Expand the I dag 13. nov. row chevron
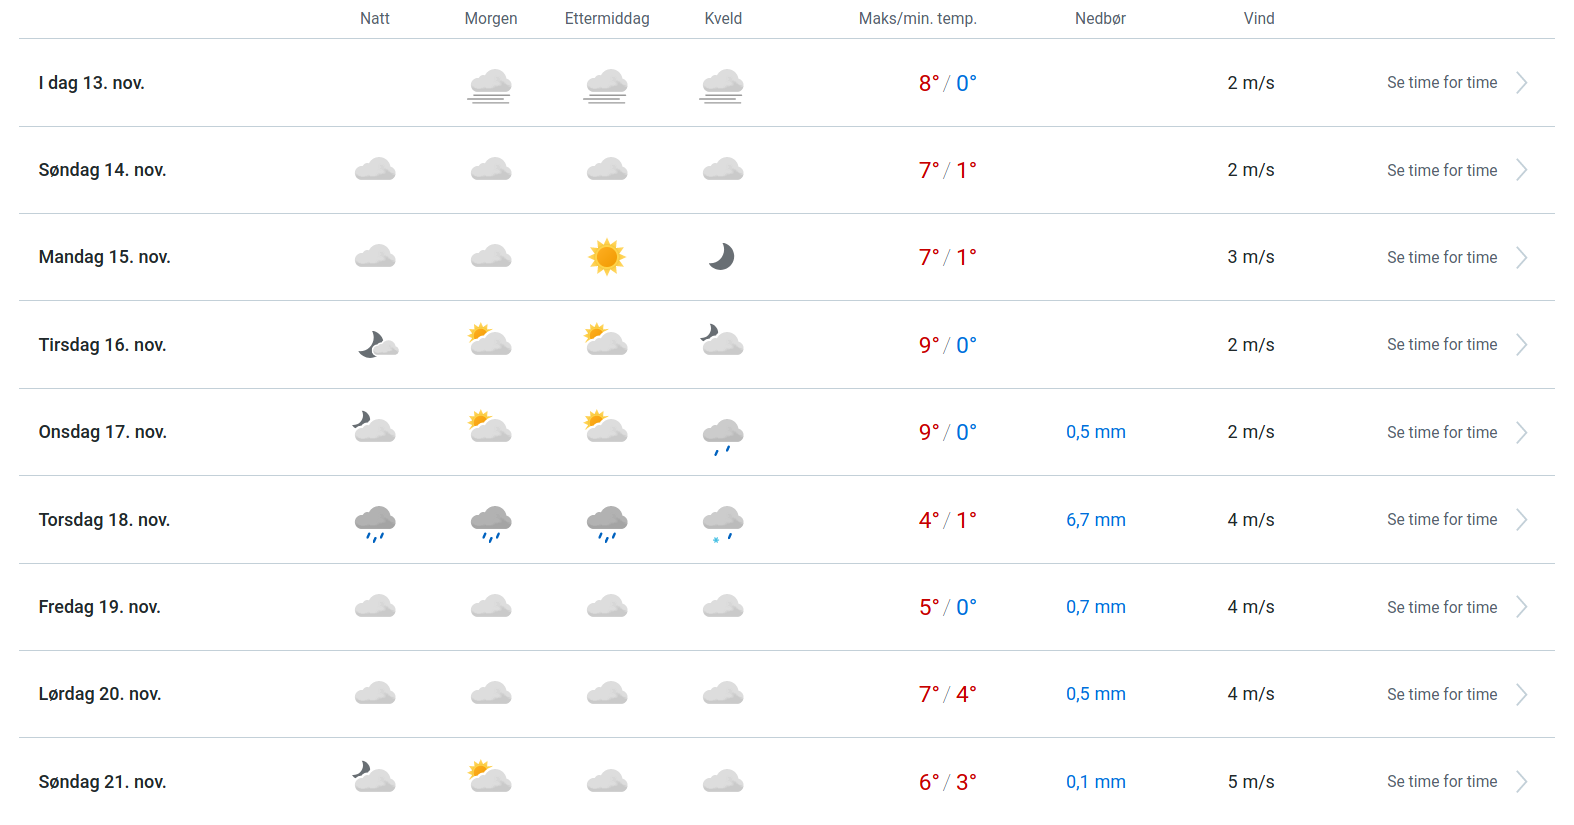 (x=1521, y=83)
